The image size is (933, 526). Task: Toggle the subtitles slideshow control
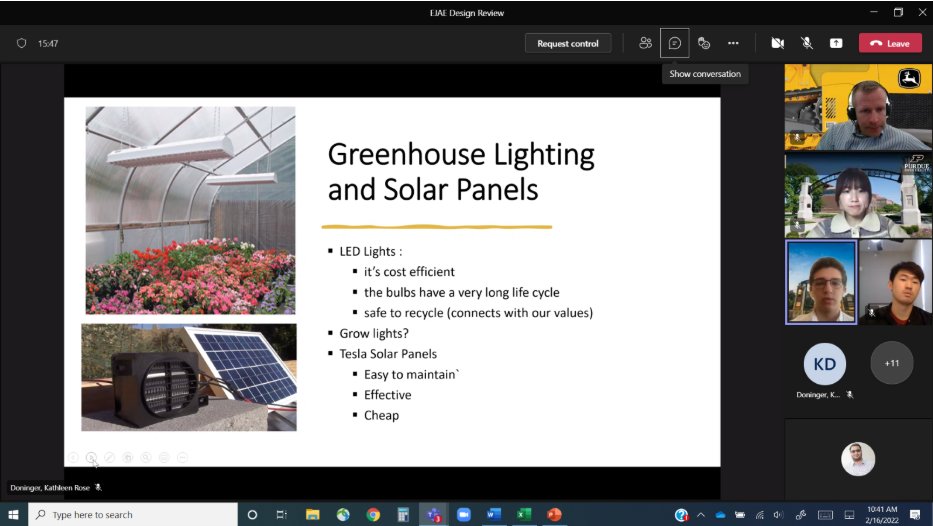click(x=164, y=458)
